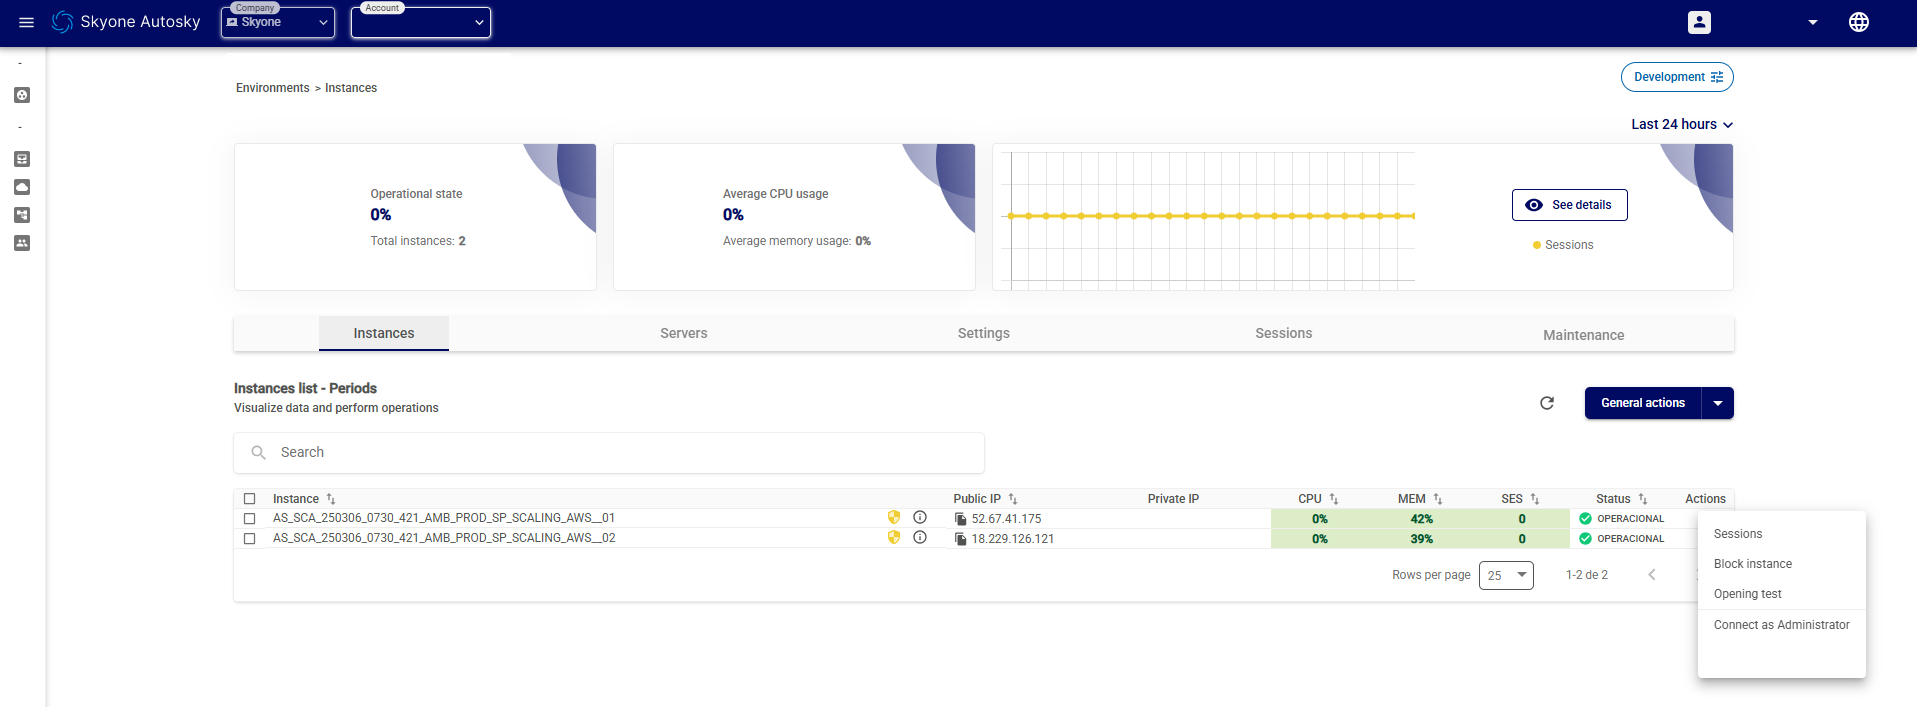This screenshot has height=707, width=1917.
Task: Expand the Company Skyone dropdown
Action: (x=278, y=22)
